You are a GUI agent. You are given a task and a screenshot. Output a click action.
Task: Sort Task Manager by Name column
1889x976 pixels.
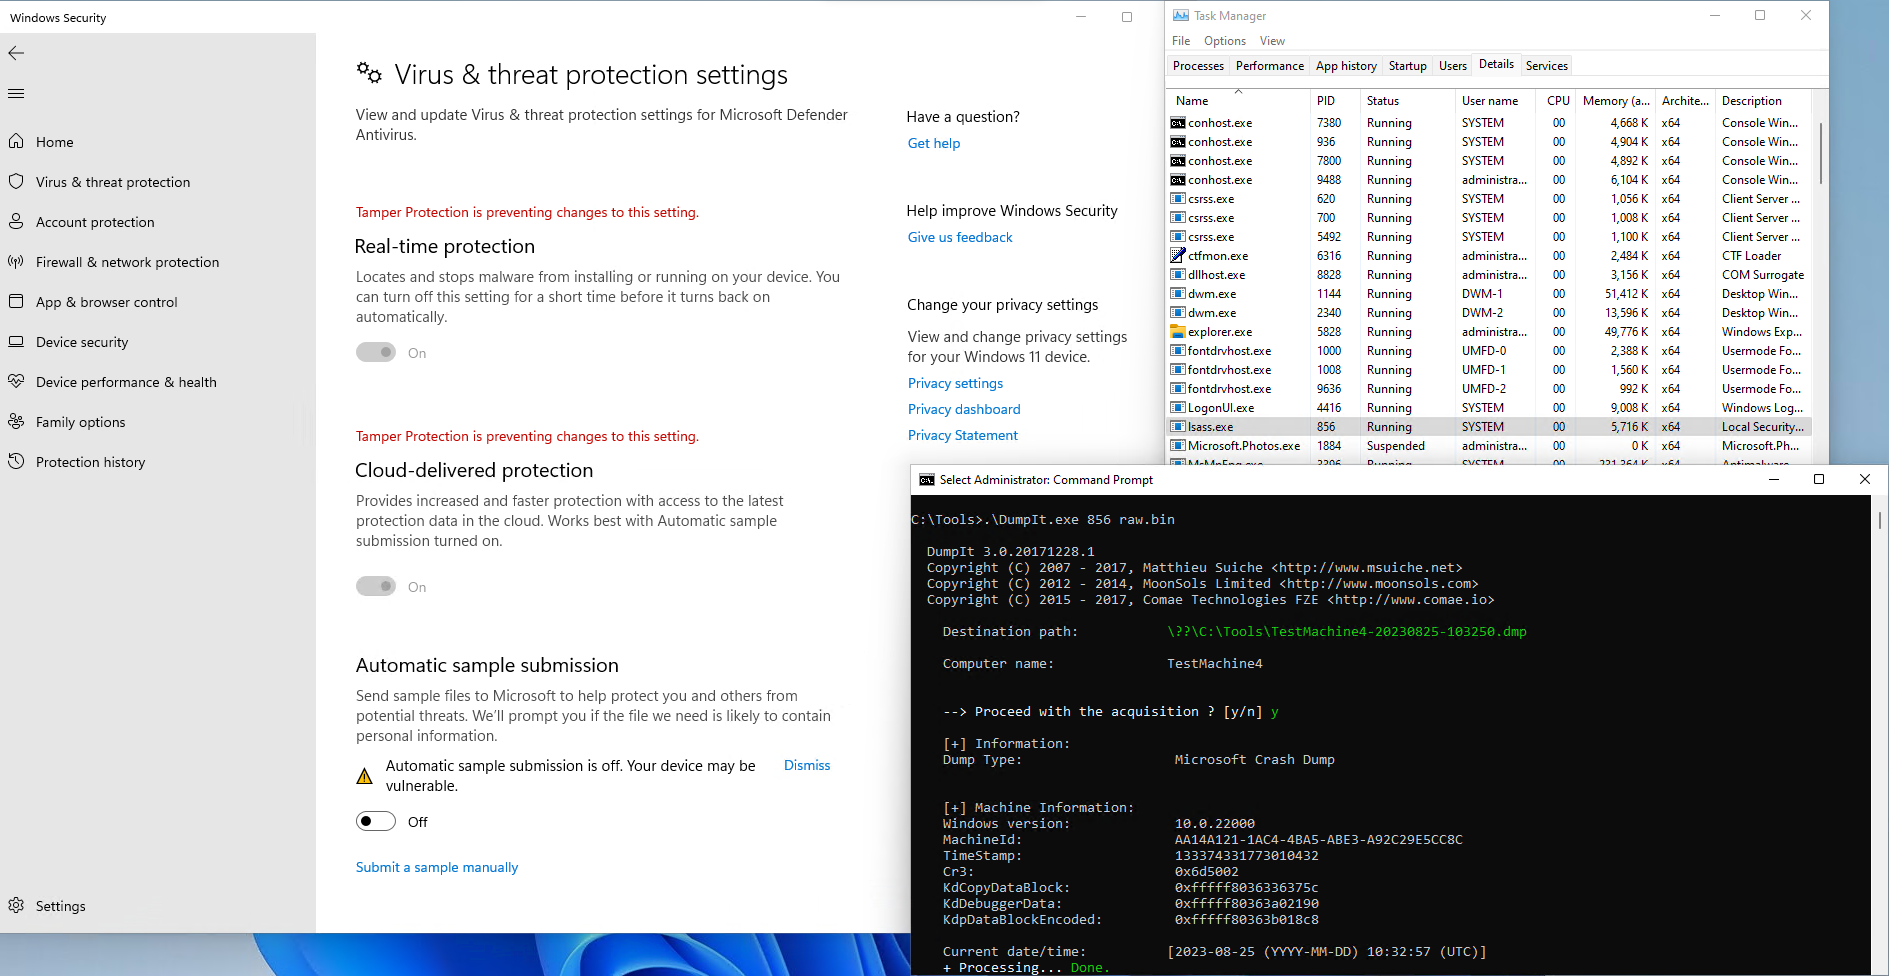coord(1238,101)
